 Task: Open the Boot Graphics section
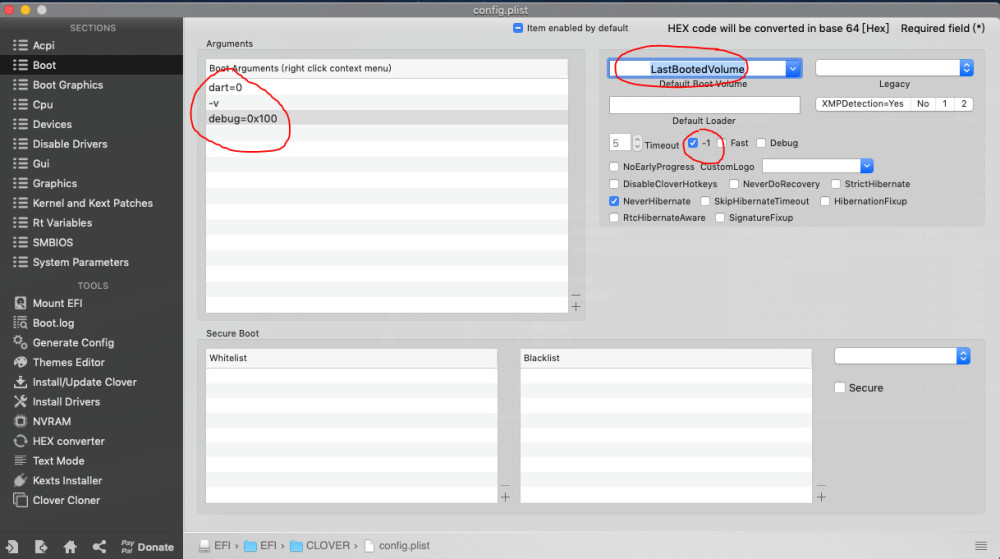point(68,85)
